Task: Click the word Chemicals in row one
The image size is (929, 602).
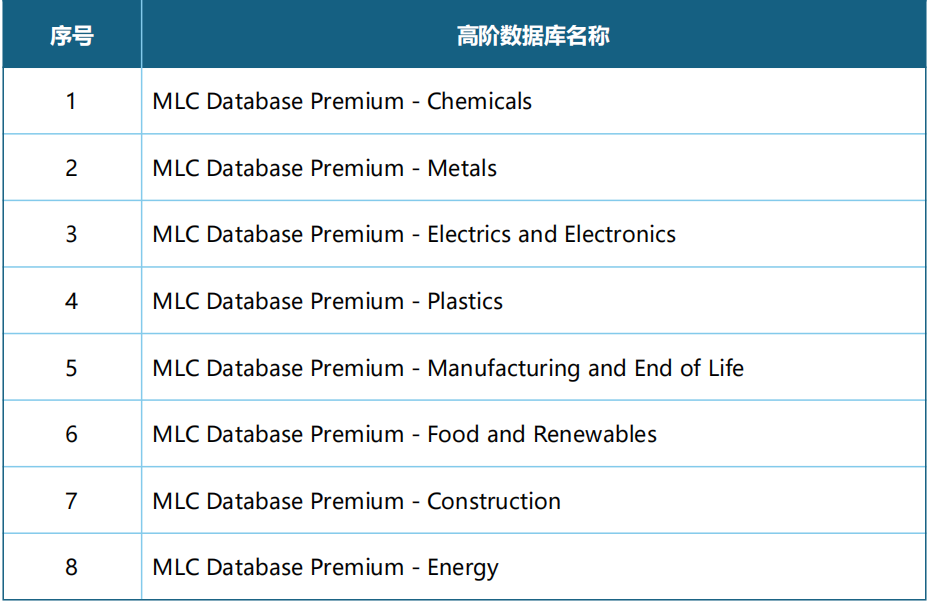Action: click(x=479, y=101)
